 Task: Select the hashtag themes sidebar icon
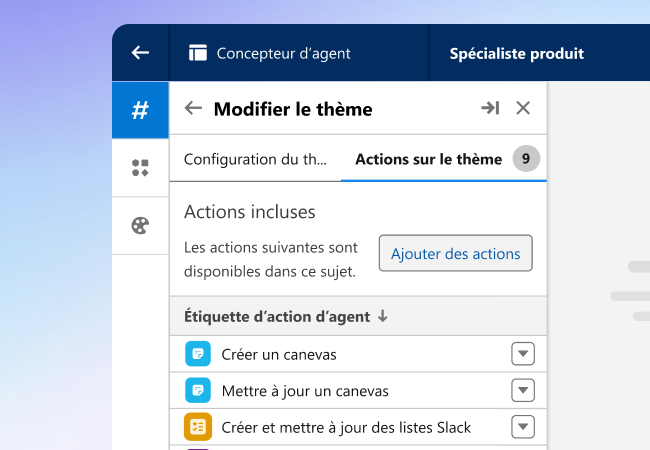pos(140,110)
